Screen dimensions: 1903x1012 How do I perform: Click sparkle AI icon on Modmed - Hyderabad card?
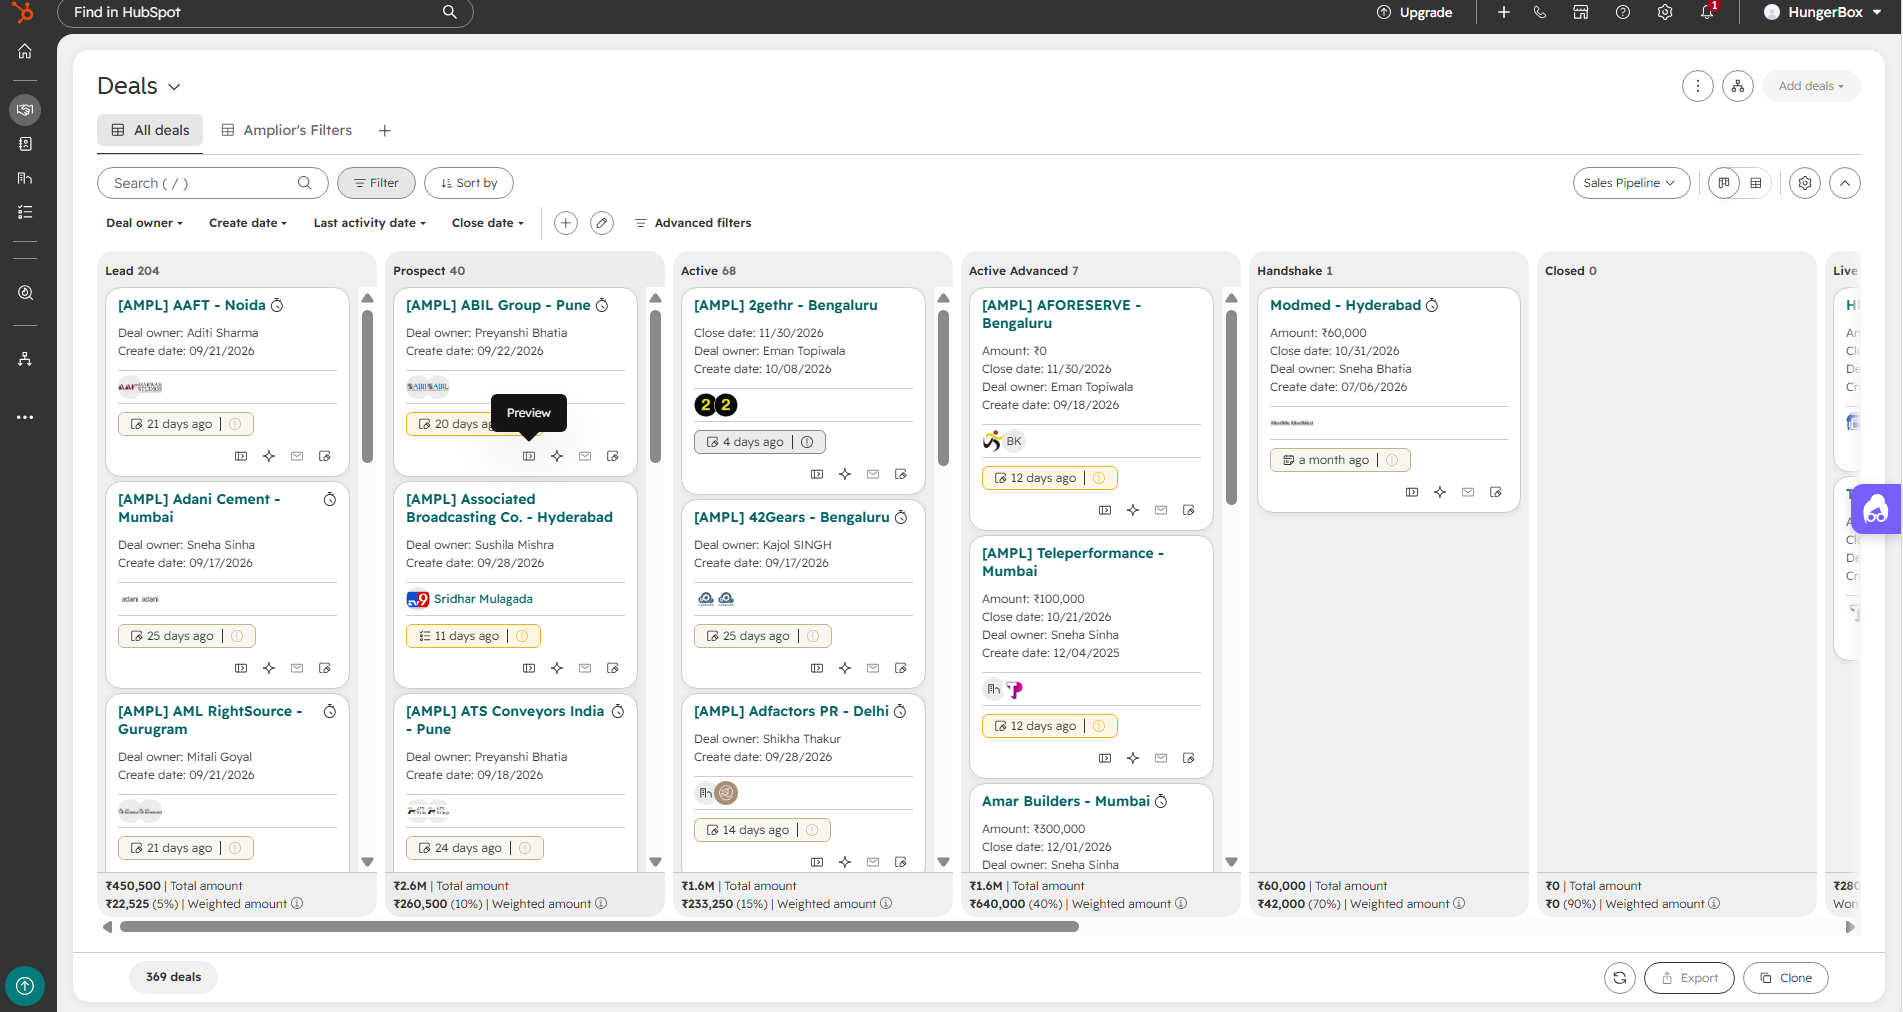coord(1440,492)
